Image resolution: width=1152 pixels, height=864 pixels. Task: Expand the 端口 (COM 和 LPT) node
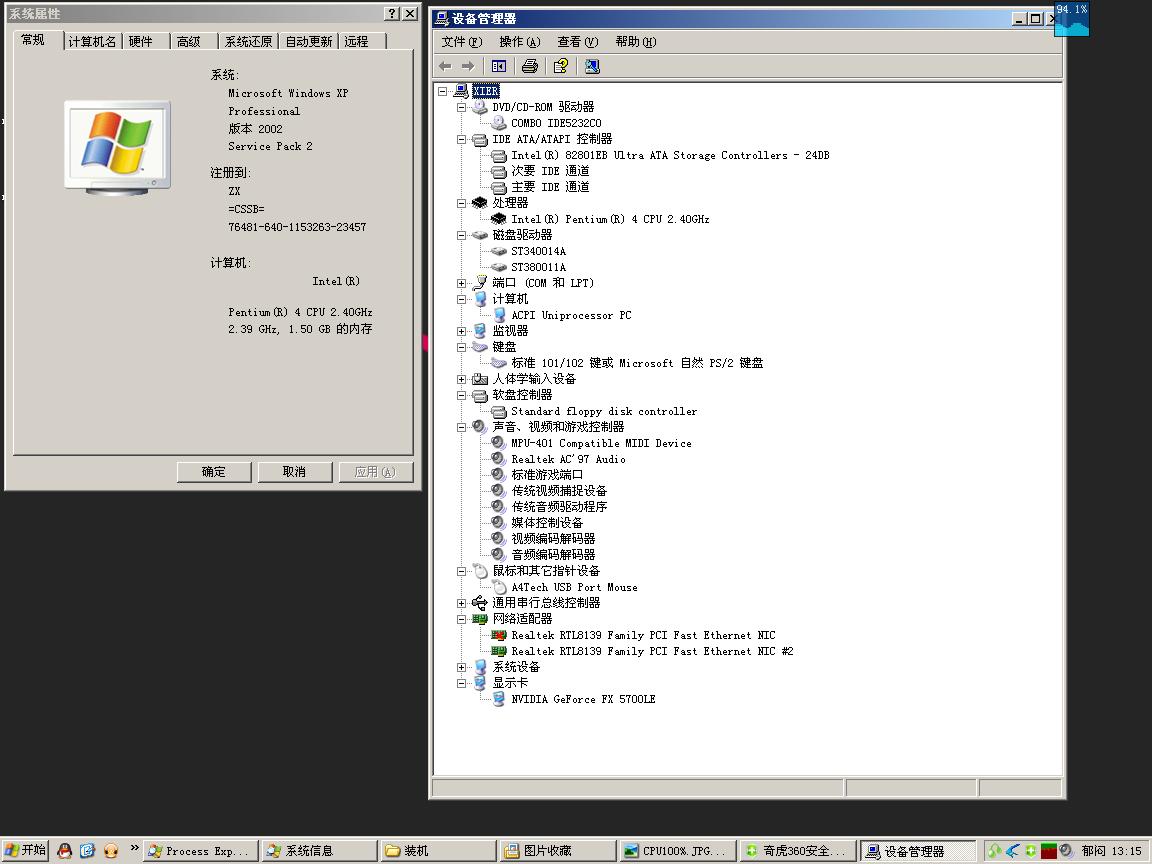click(x=461, y=283)
